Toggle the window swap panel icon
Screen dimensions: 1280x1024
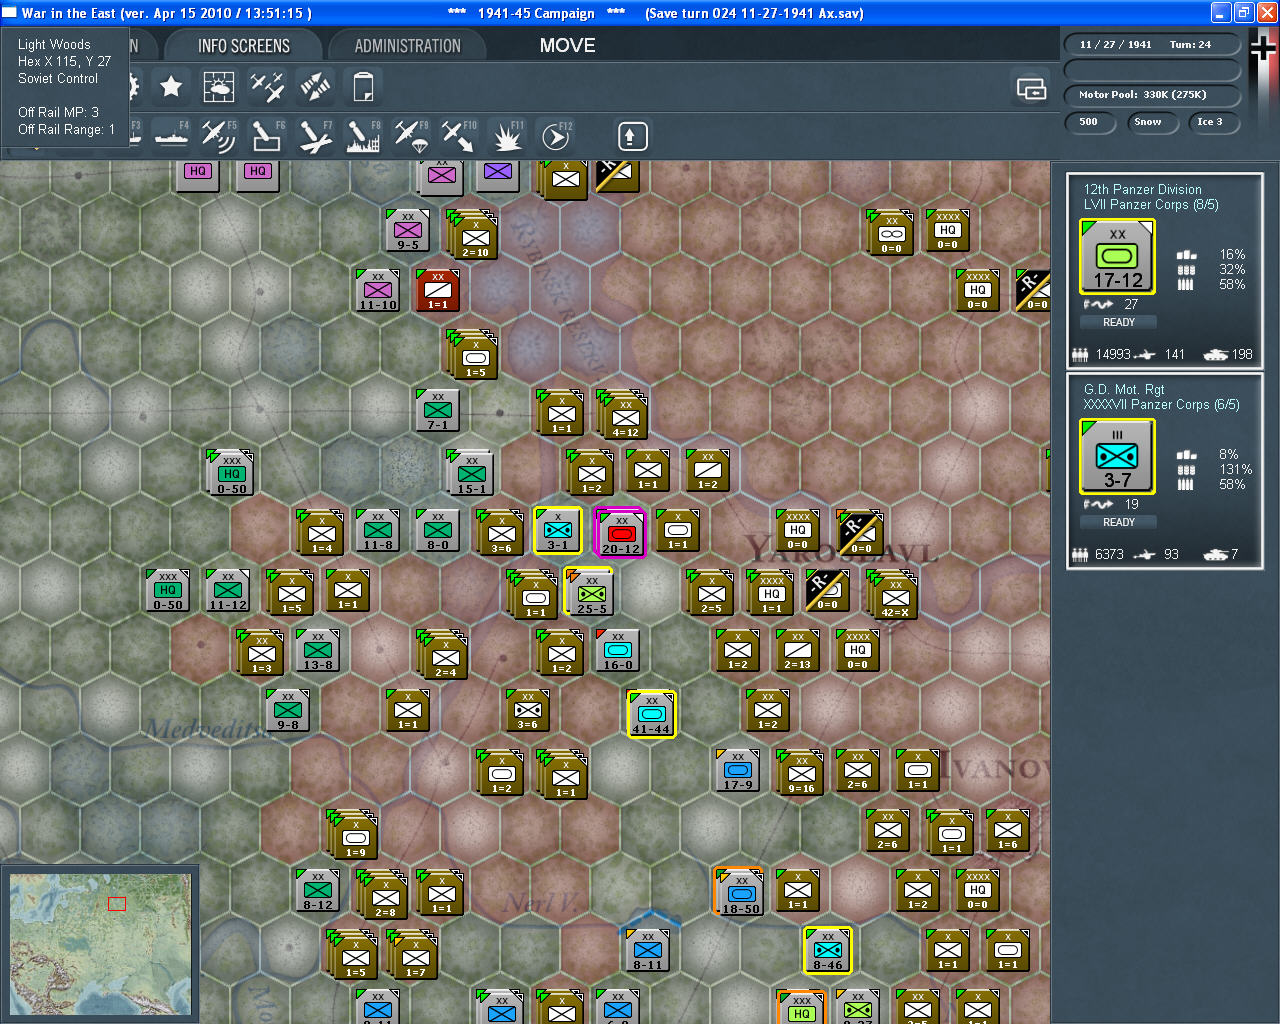pos(1031,89)
